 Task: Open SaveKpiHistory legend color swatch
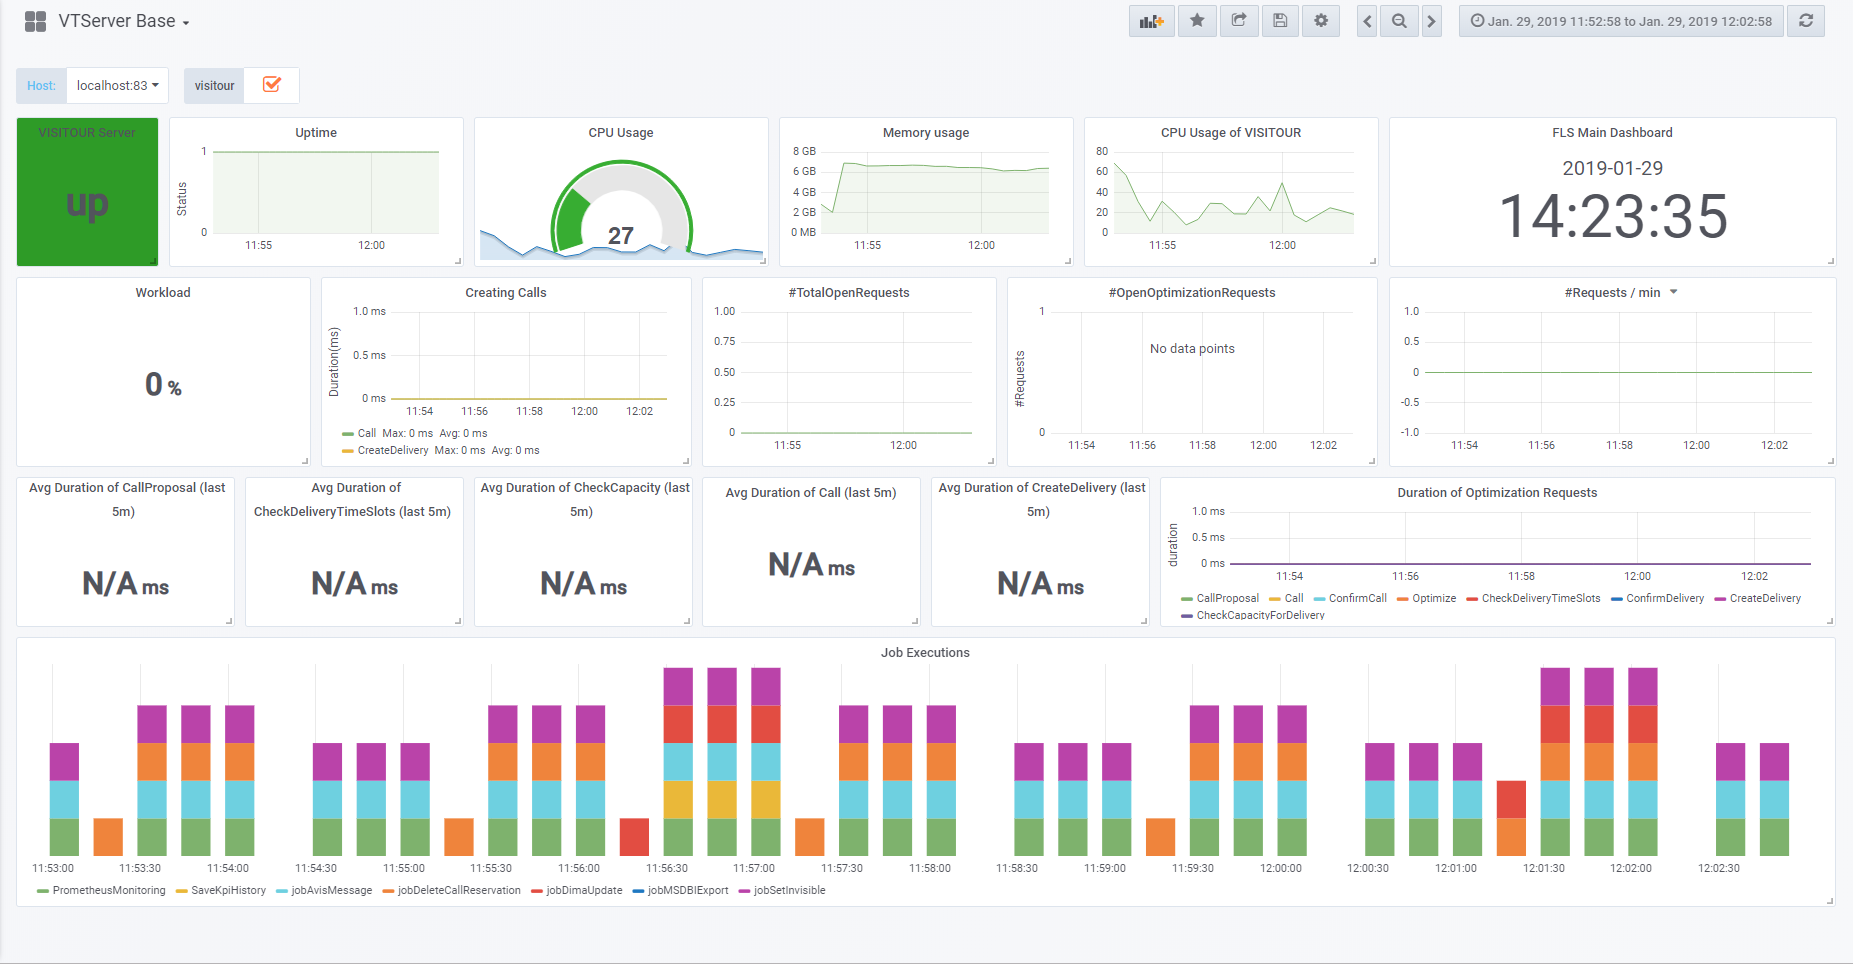point(181,891)
